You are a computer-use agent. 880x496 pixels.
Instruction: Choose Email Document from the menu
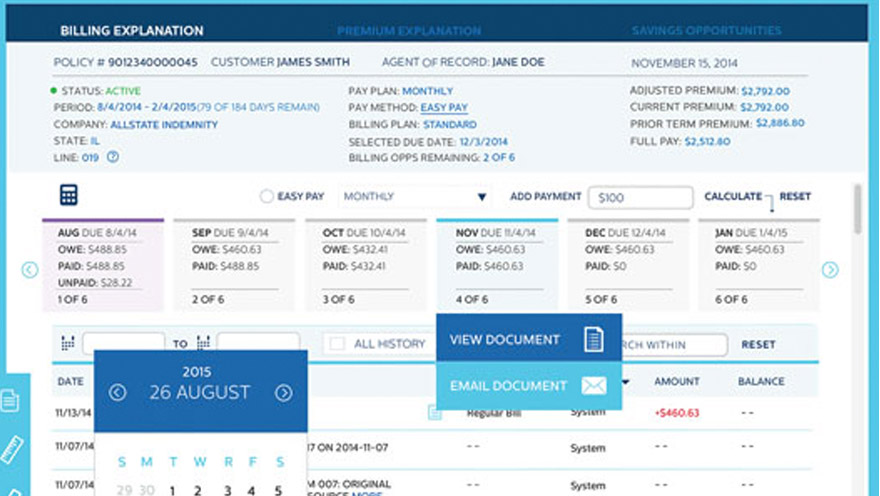pos(527,386)
